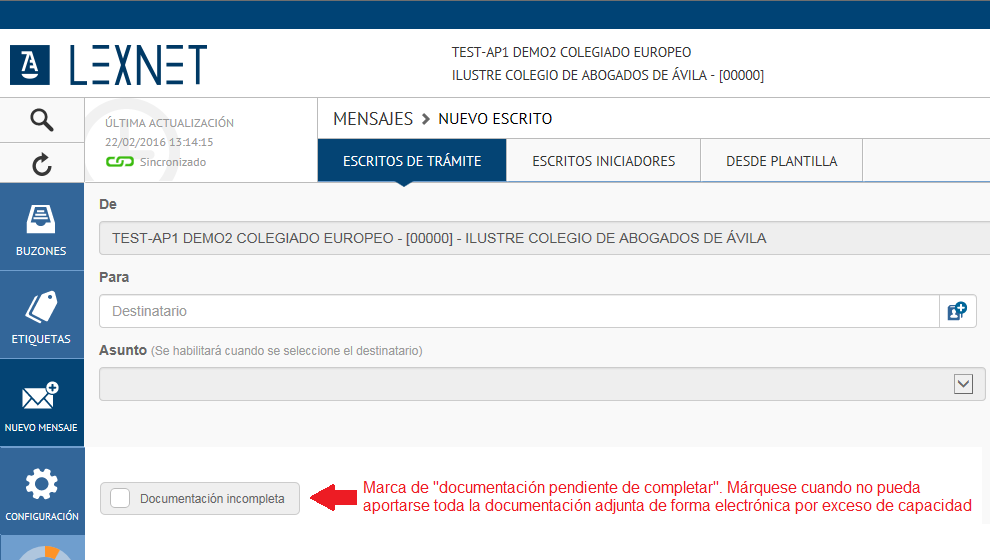Expand the Asunto dropdown arrow
This screenshot has height=560, width=990.
(x=964, y=384)
